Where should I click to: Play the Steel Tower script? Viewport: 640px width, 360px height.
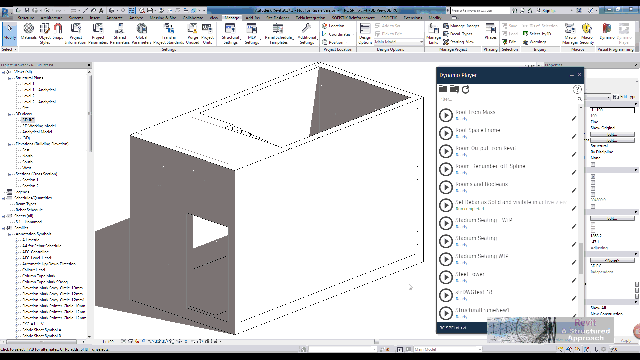446,277
